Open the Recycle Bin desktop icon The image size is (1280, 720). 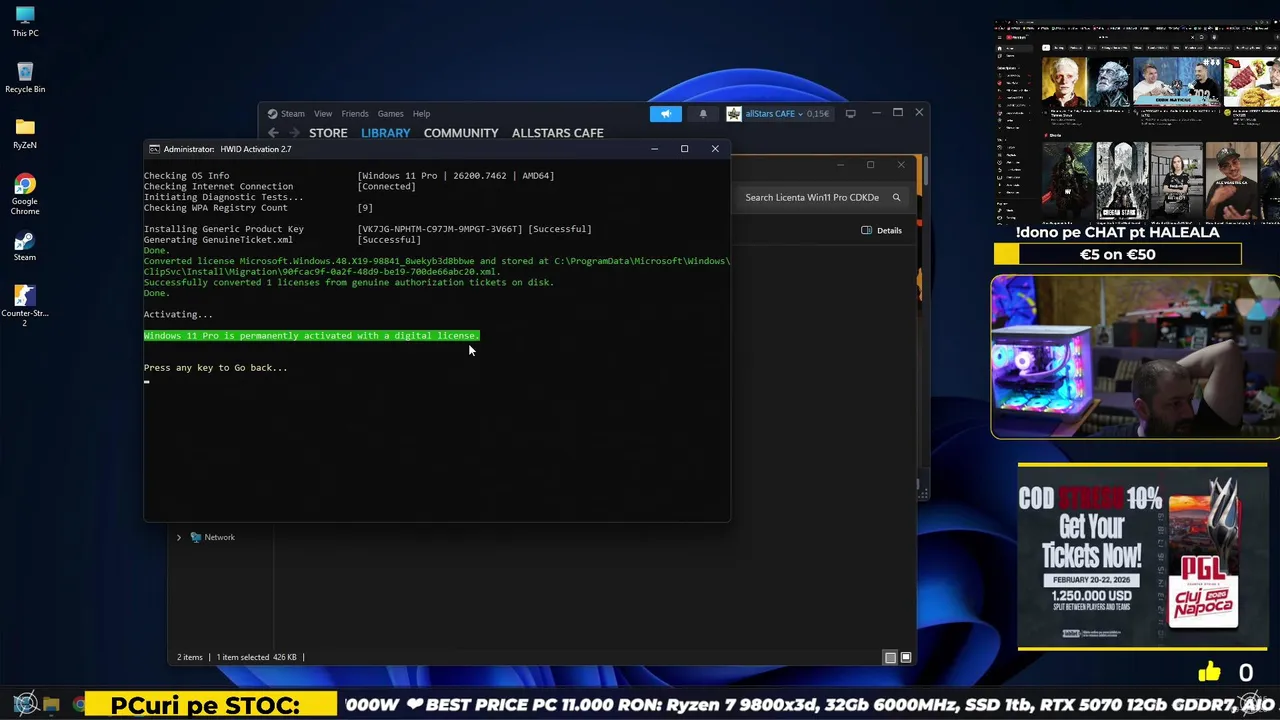[x=25, y=78]
